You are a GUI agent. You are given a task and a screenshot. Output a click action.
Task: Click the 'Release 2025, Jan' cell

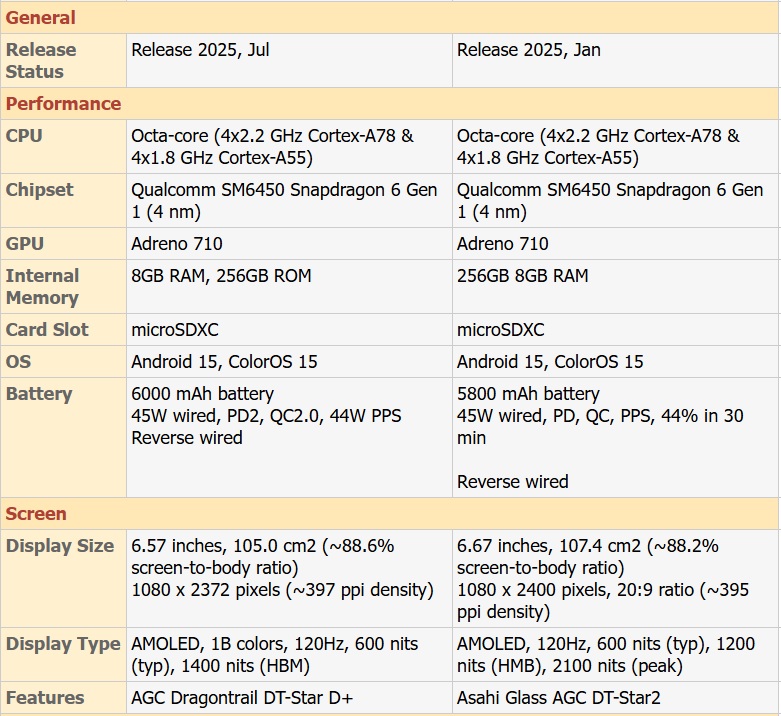(615, 61)
